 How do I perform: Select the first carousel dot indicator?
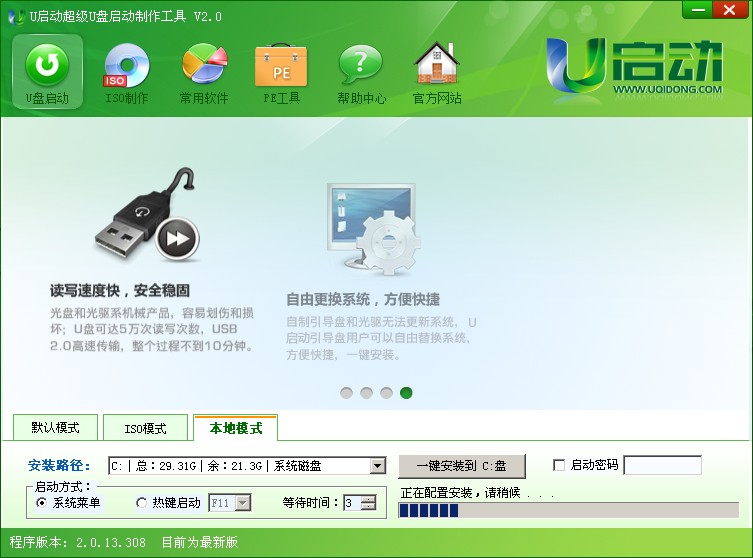(347, 393)
